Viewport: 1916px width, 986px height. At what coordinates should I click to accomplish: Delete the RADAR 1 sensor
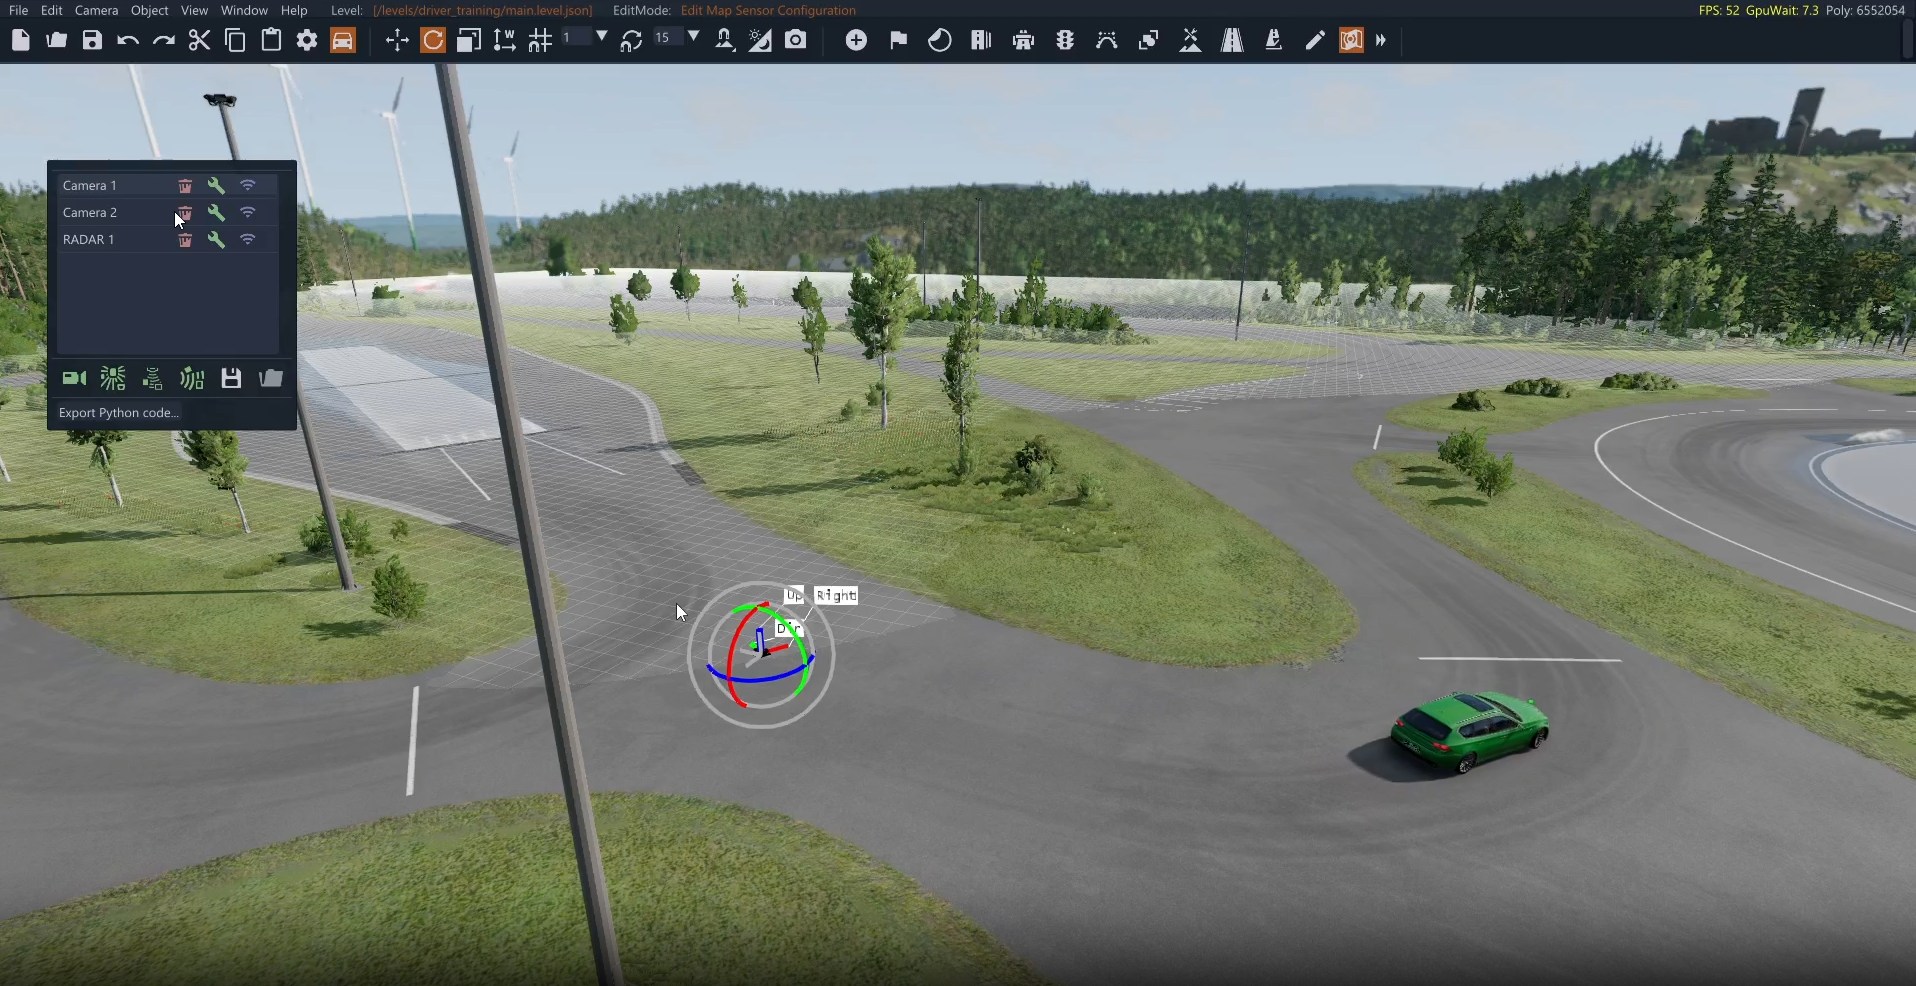(185, 240)
